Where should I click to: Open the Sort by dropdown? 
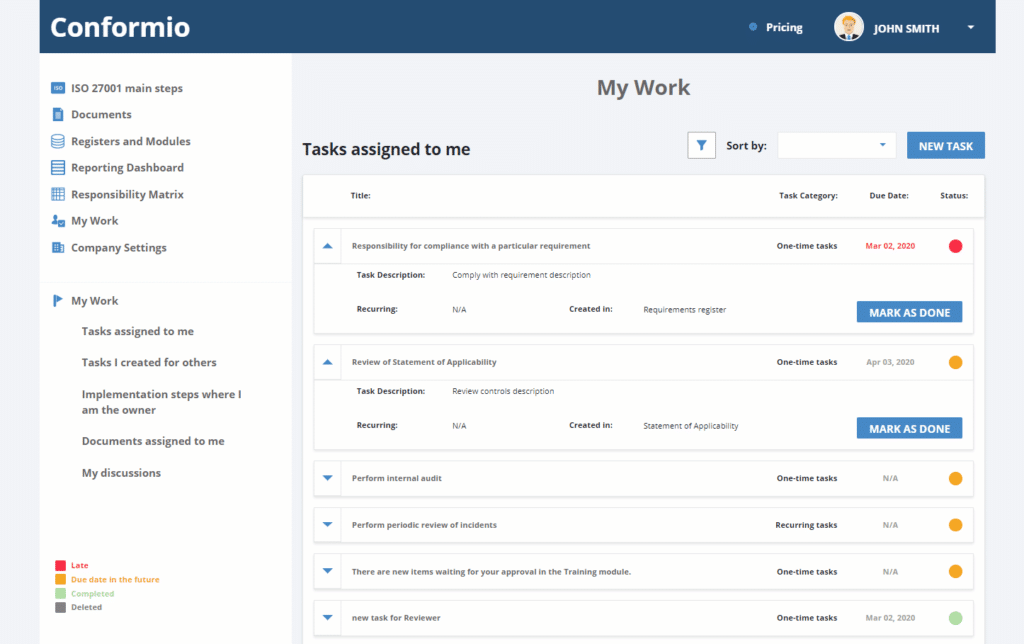[x=836, y=146]
